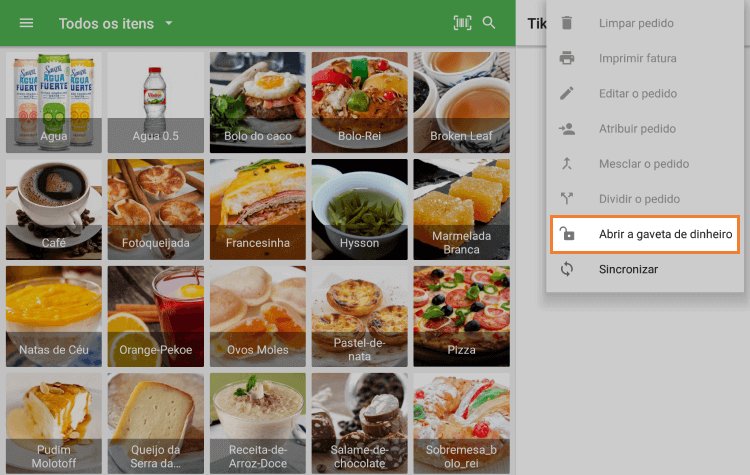Image resolution: width=750 pixels, height=475 pixels.
Task: Add the Pudim Molotoff item
Action: (54, 423)
